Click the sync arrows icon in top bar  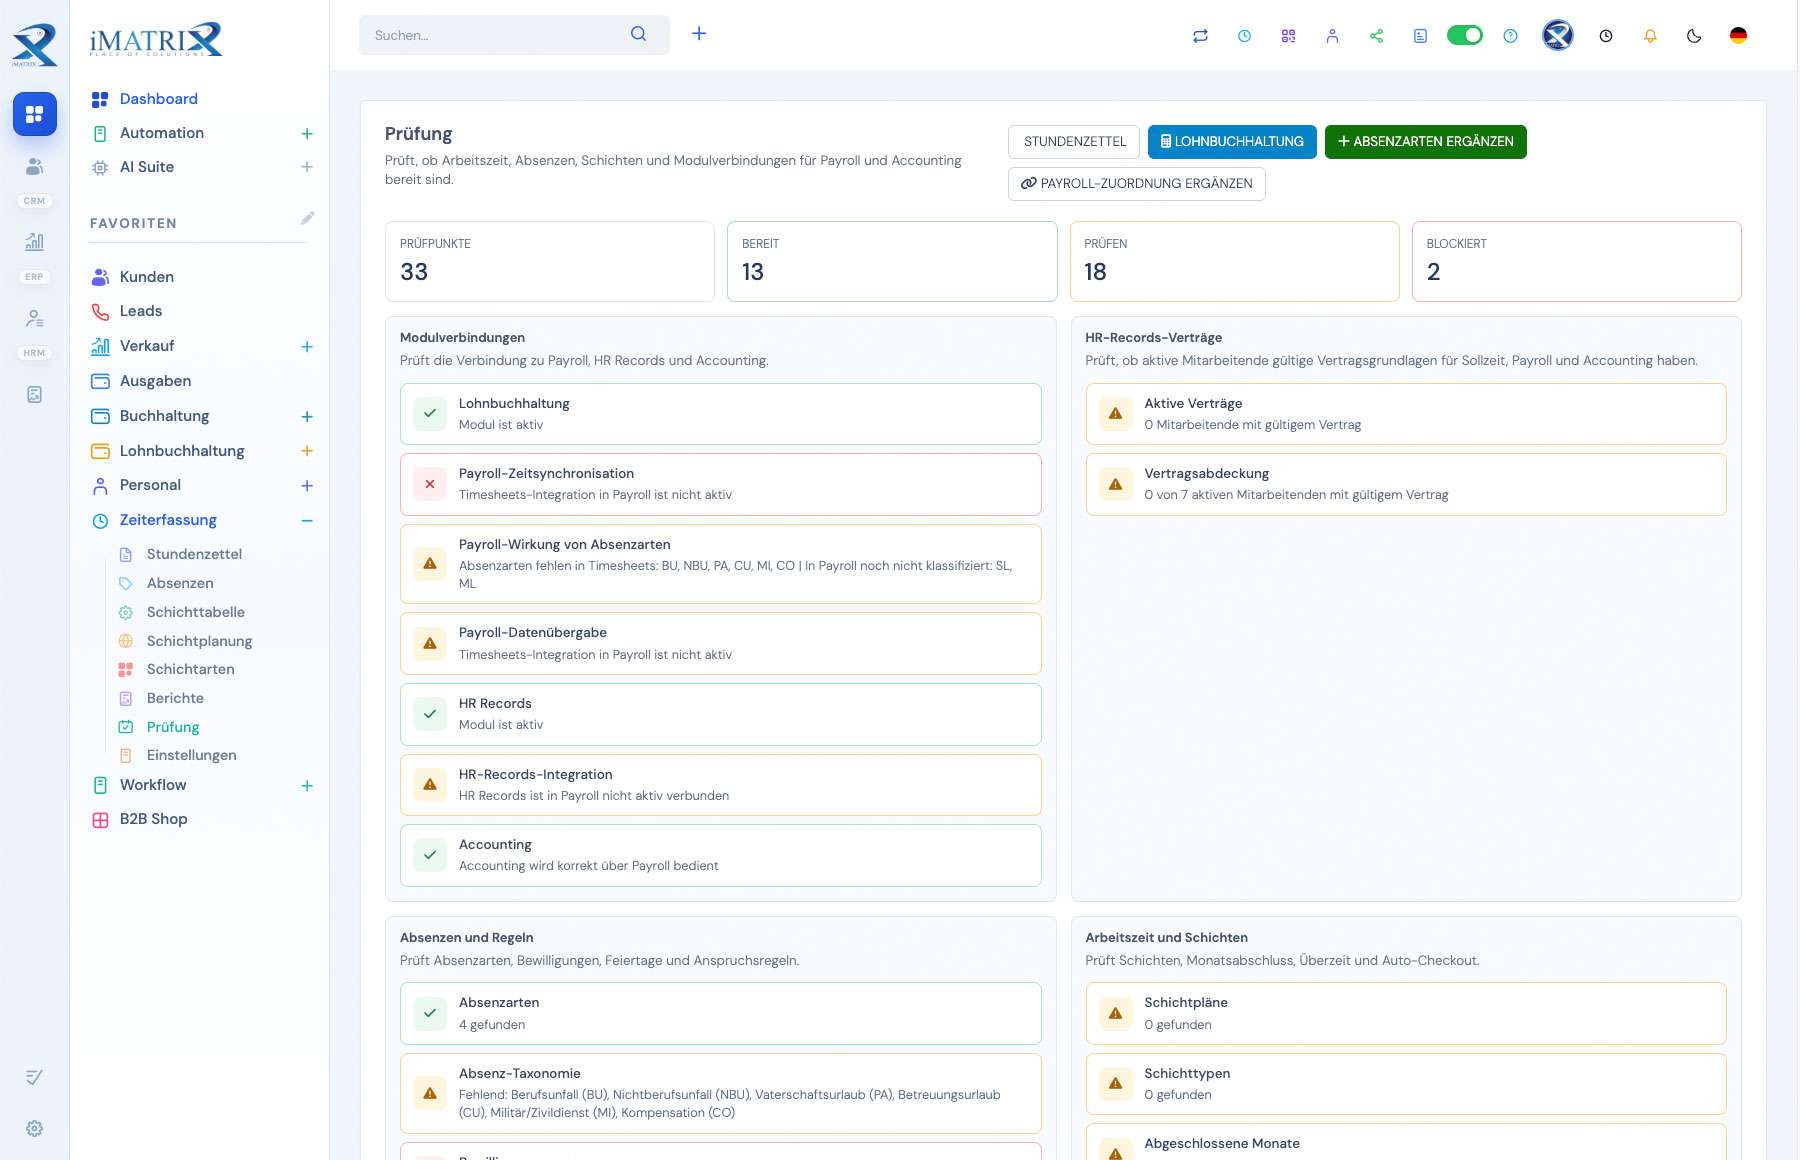pyautogui.click(x=1200, y=36)
